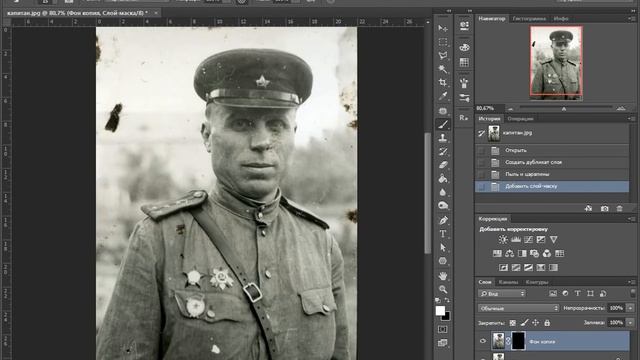The image size is (640, 360).
Task: Add Brightness/Contrast adjustment icon
Action: [503, 240]
